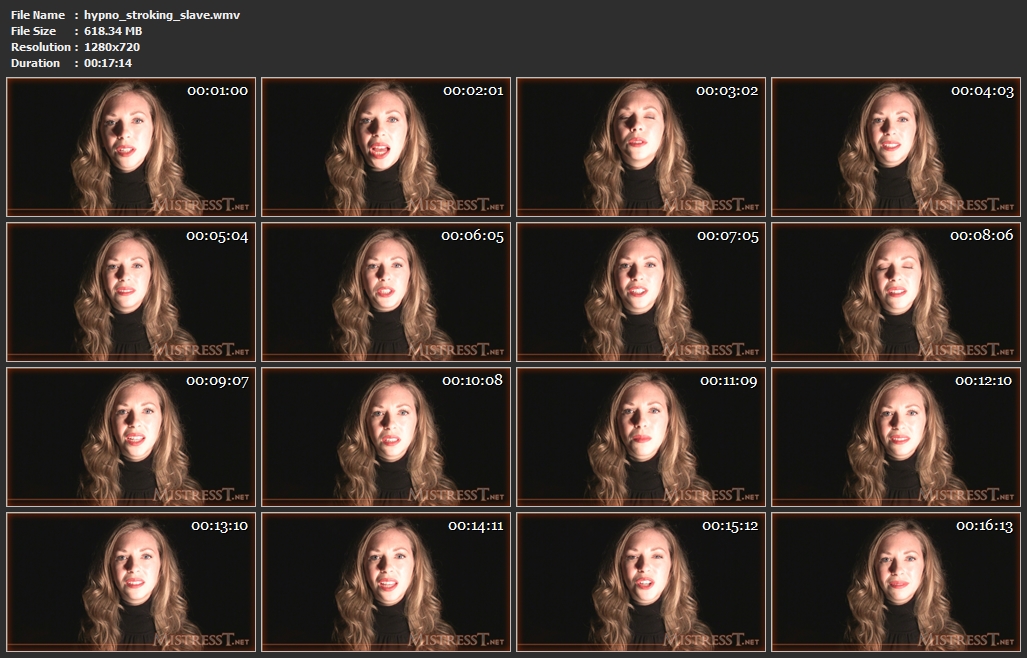
Task: Select the 00:06:05 thumbnail
Action: coord(386,292)
